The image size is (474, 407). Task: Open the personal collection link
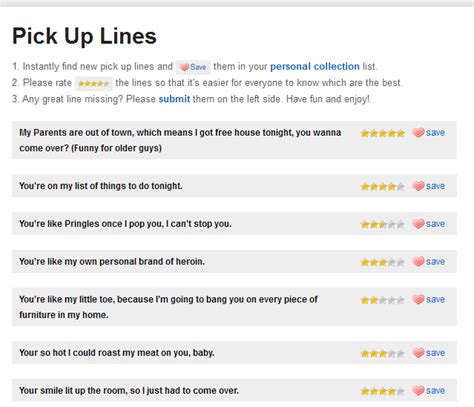pyautogui.click(x=315, y=66)
